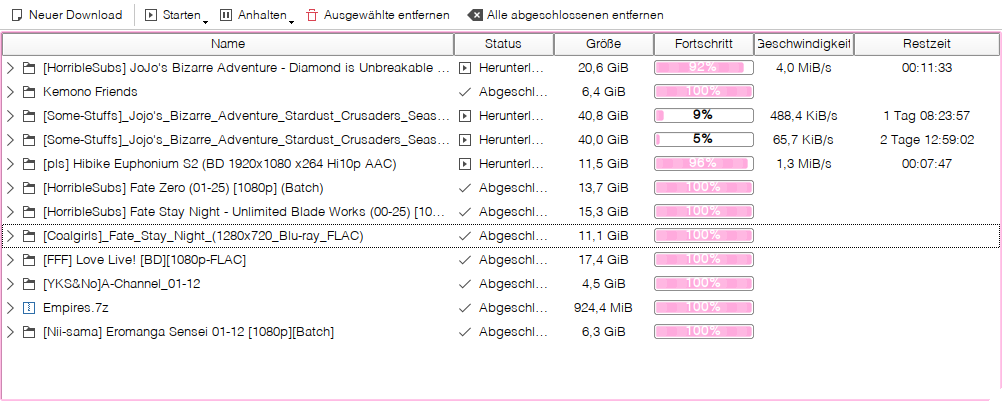Viewport: 1002px width, 401px height.
Task: Click the Alle abgeschlossenen entfernen button label
Action: 575,15
